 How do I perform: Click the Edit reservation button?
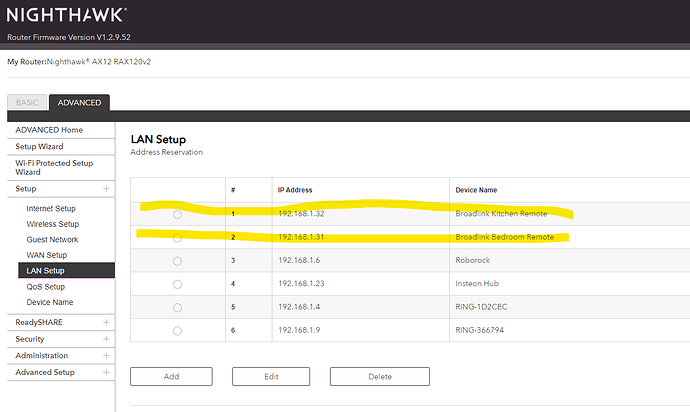[271, 376]
